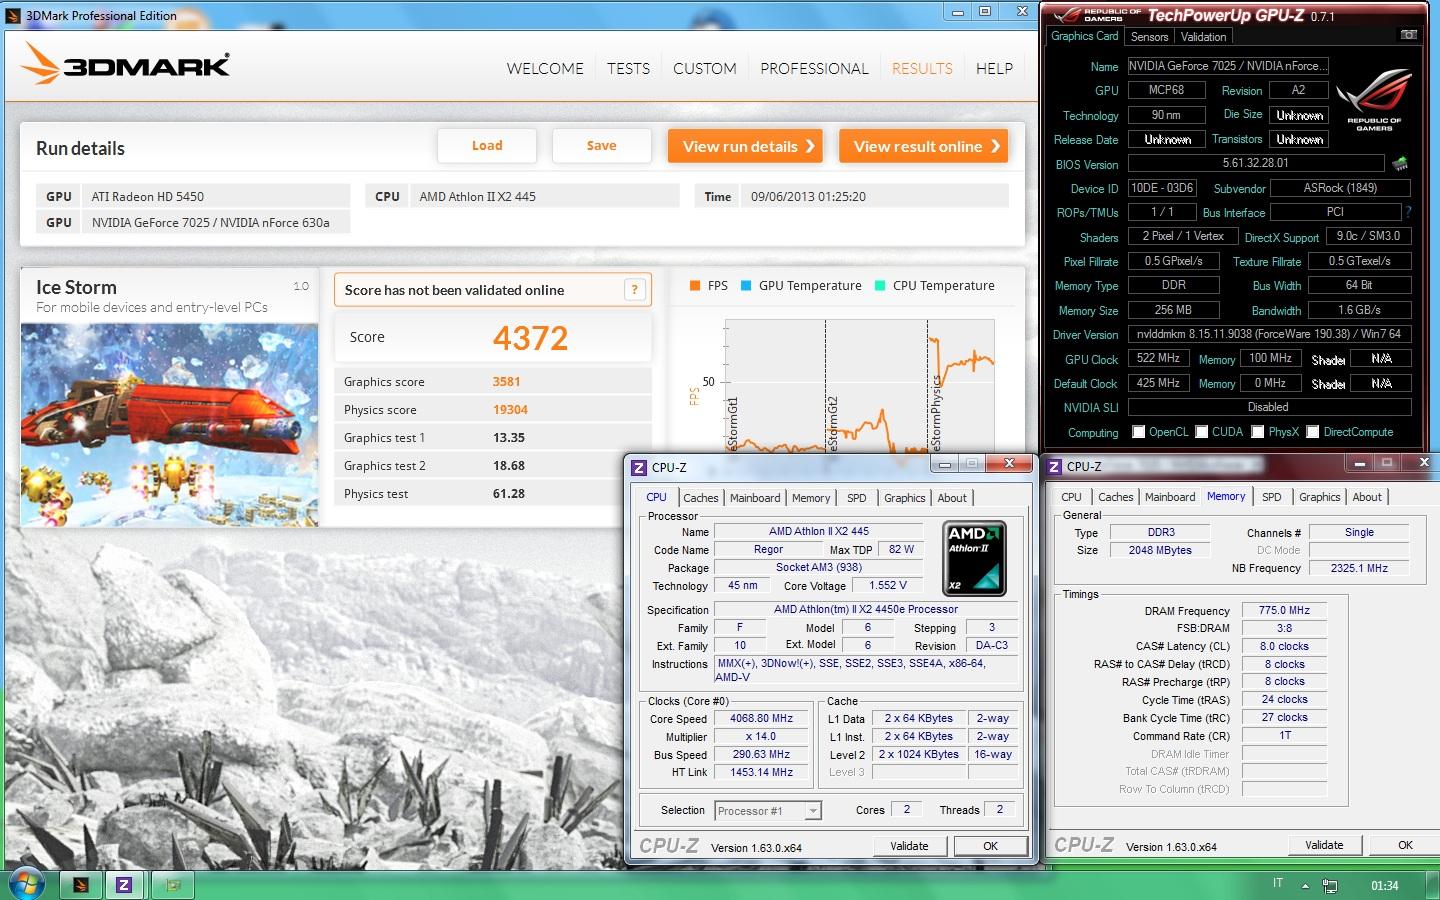Switch to the Validation tab in GPU-Z
This screenshot has height=900, width=1440.
pyautogui.click(x=1203, y=37)
